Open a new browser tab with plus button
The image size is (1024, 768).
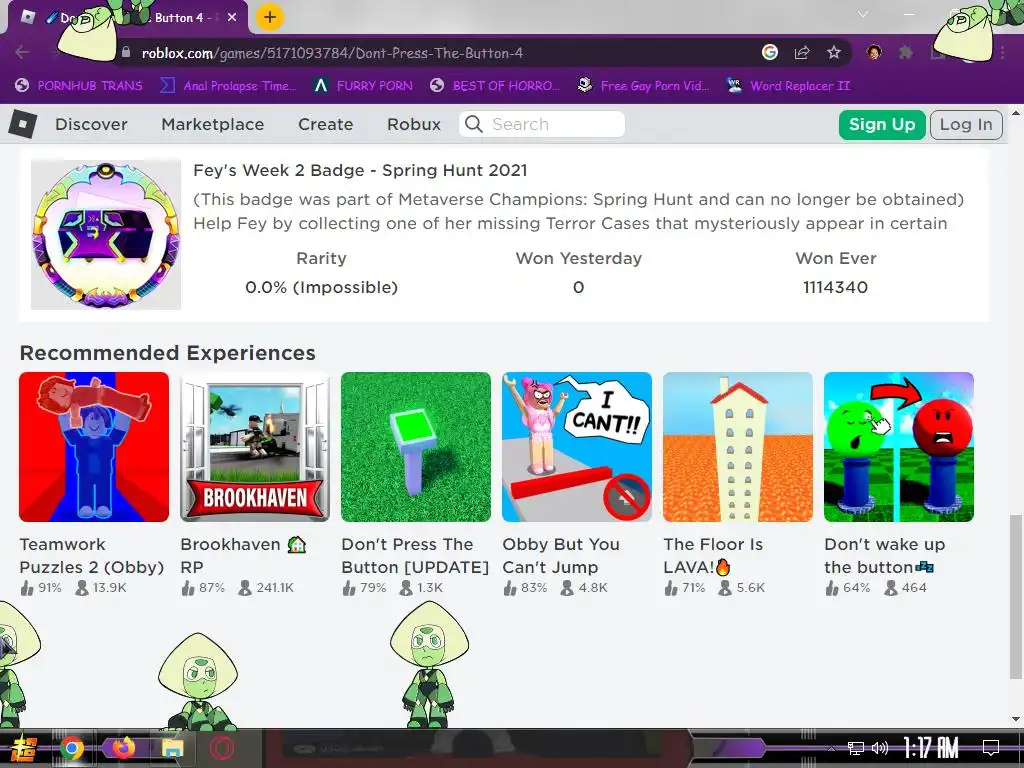pos(270,18)
